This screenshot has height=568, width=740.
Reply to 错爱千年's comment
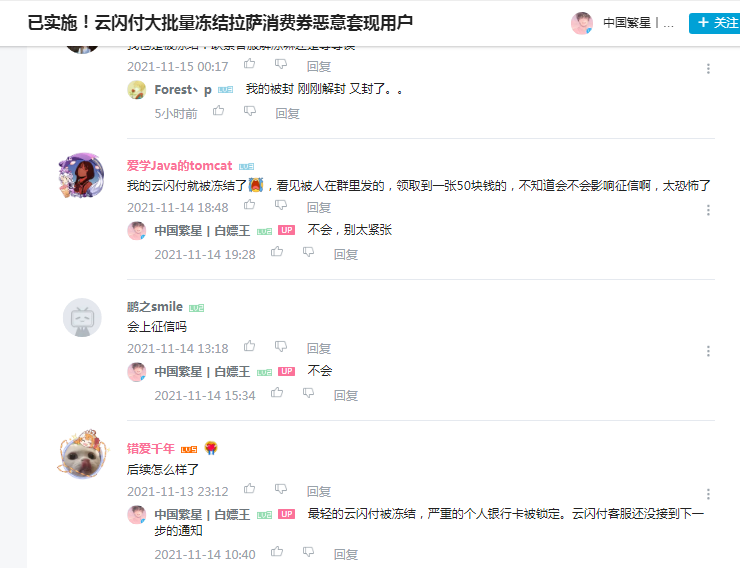pyautogui.click(x=319, y=492)
